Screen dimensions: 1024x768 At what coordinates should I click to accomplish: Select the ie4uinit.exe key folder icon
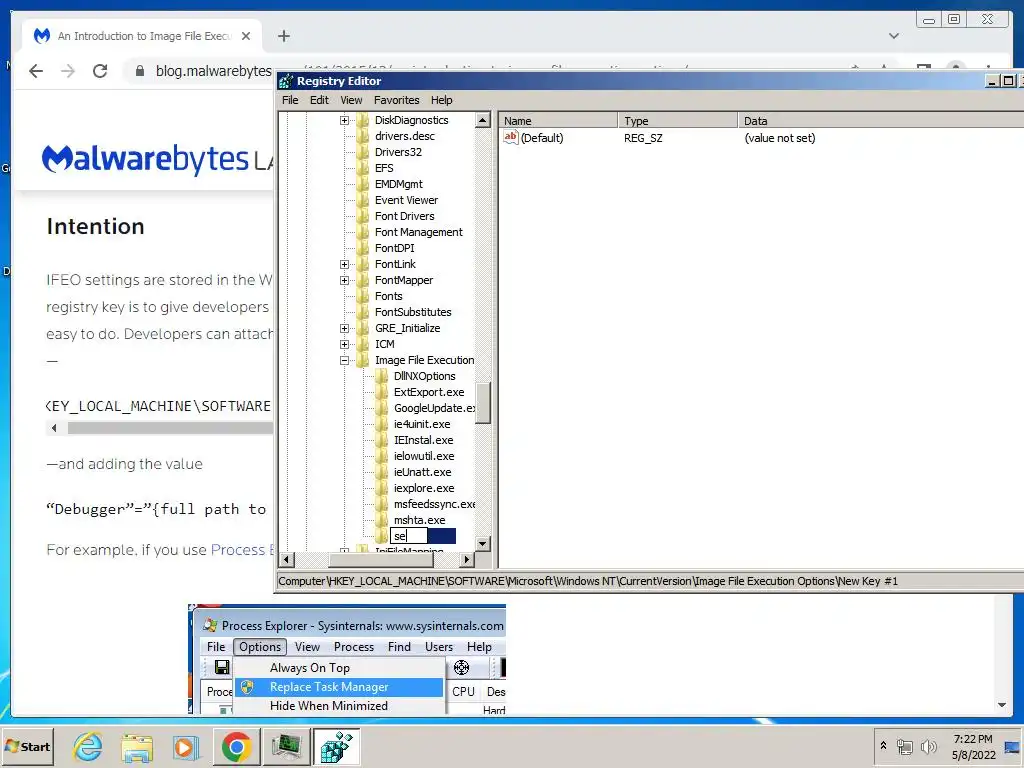[x=381, y=424]
